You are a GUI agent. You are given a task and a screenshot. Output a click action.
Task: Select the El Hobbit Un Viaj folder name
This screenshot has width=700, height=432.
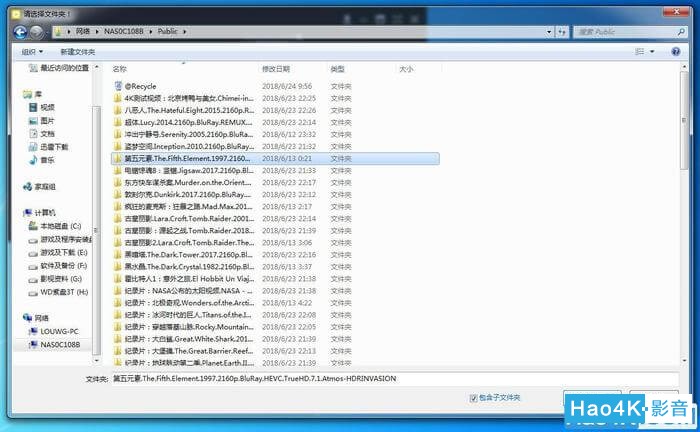(189, 278)
